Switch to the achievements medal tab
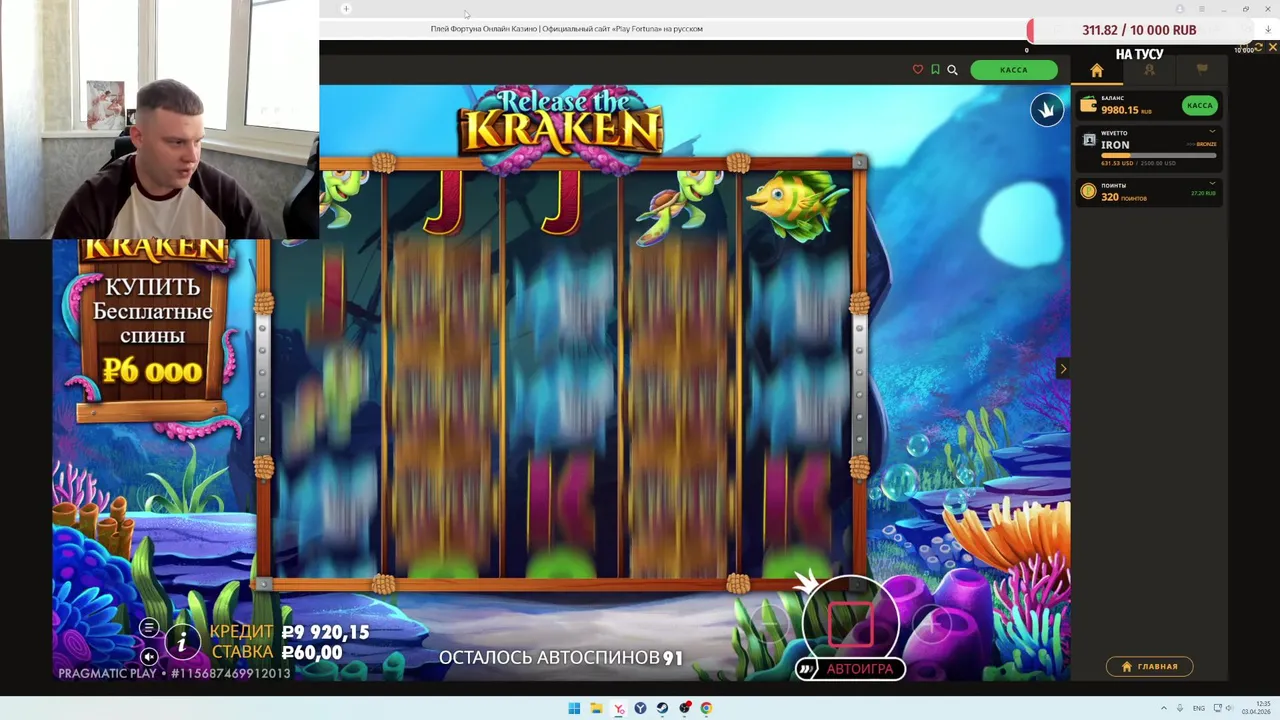Screen dimensions: 1280x720 [x=1149, y=70]
